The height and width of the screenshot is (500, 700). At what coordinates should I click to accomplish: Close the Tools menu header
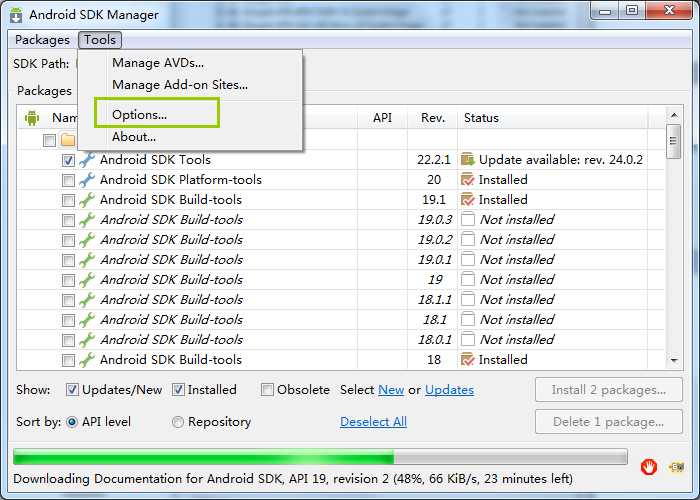click(100, 40)
